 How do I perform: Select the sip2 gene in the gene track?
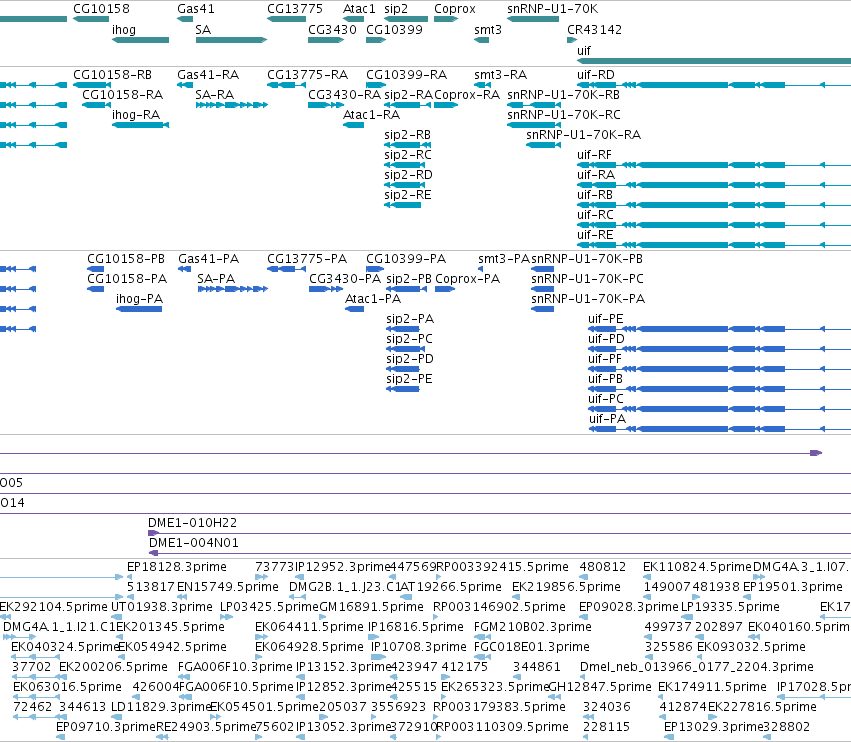pos(406,19)
